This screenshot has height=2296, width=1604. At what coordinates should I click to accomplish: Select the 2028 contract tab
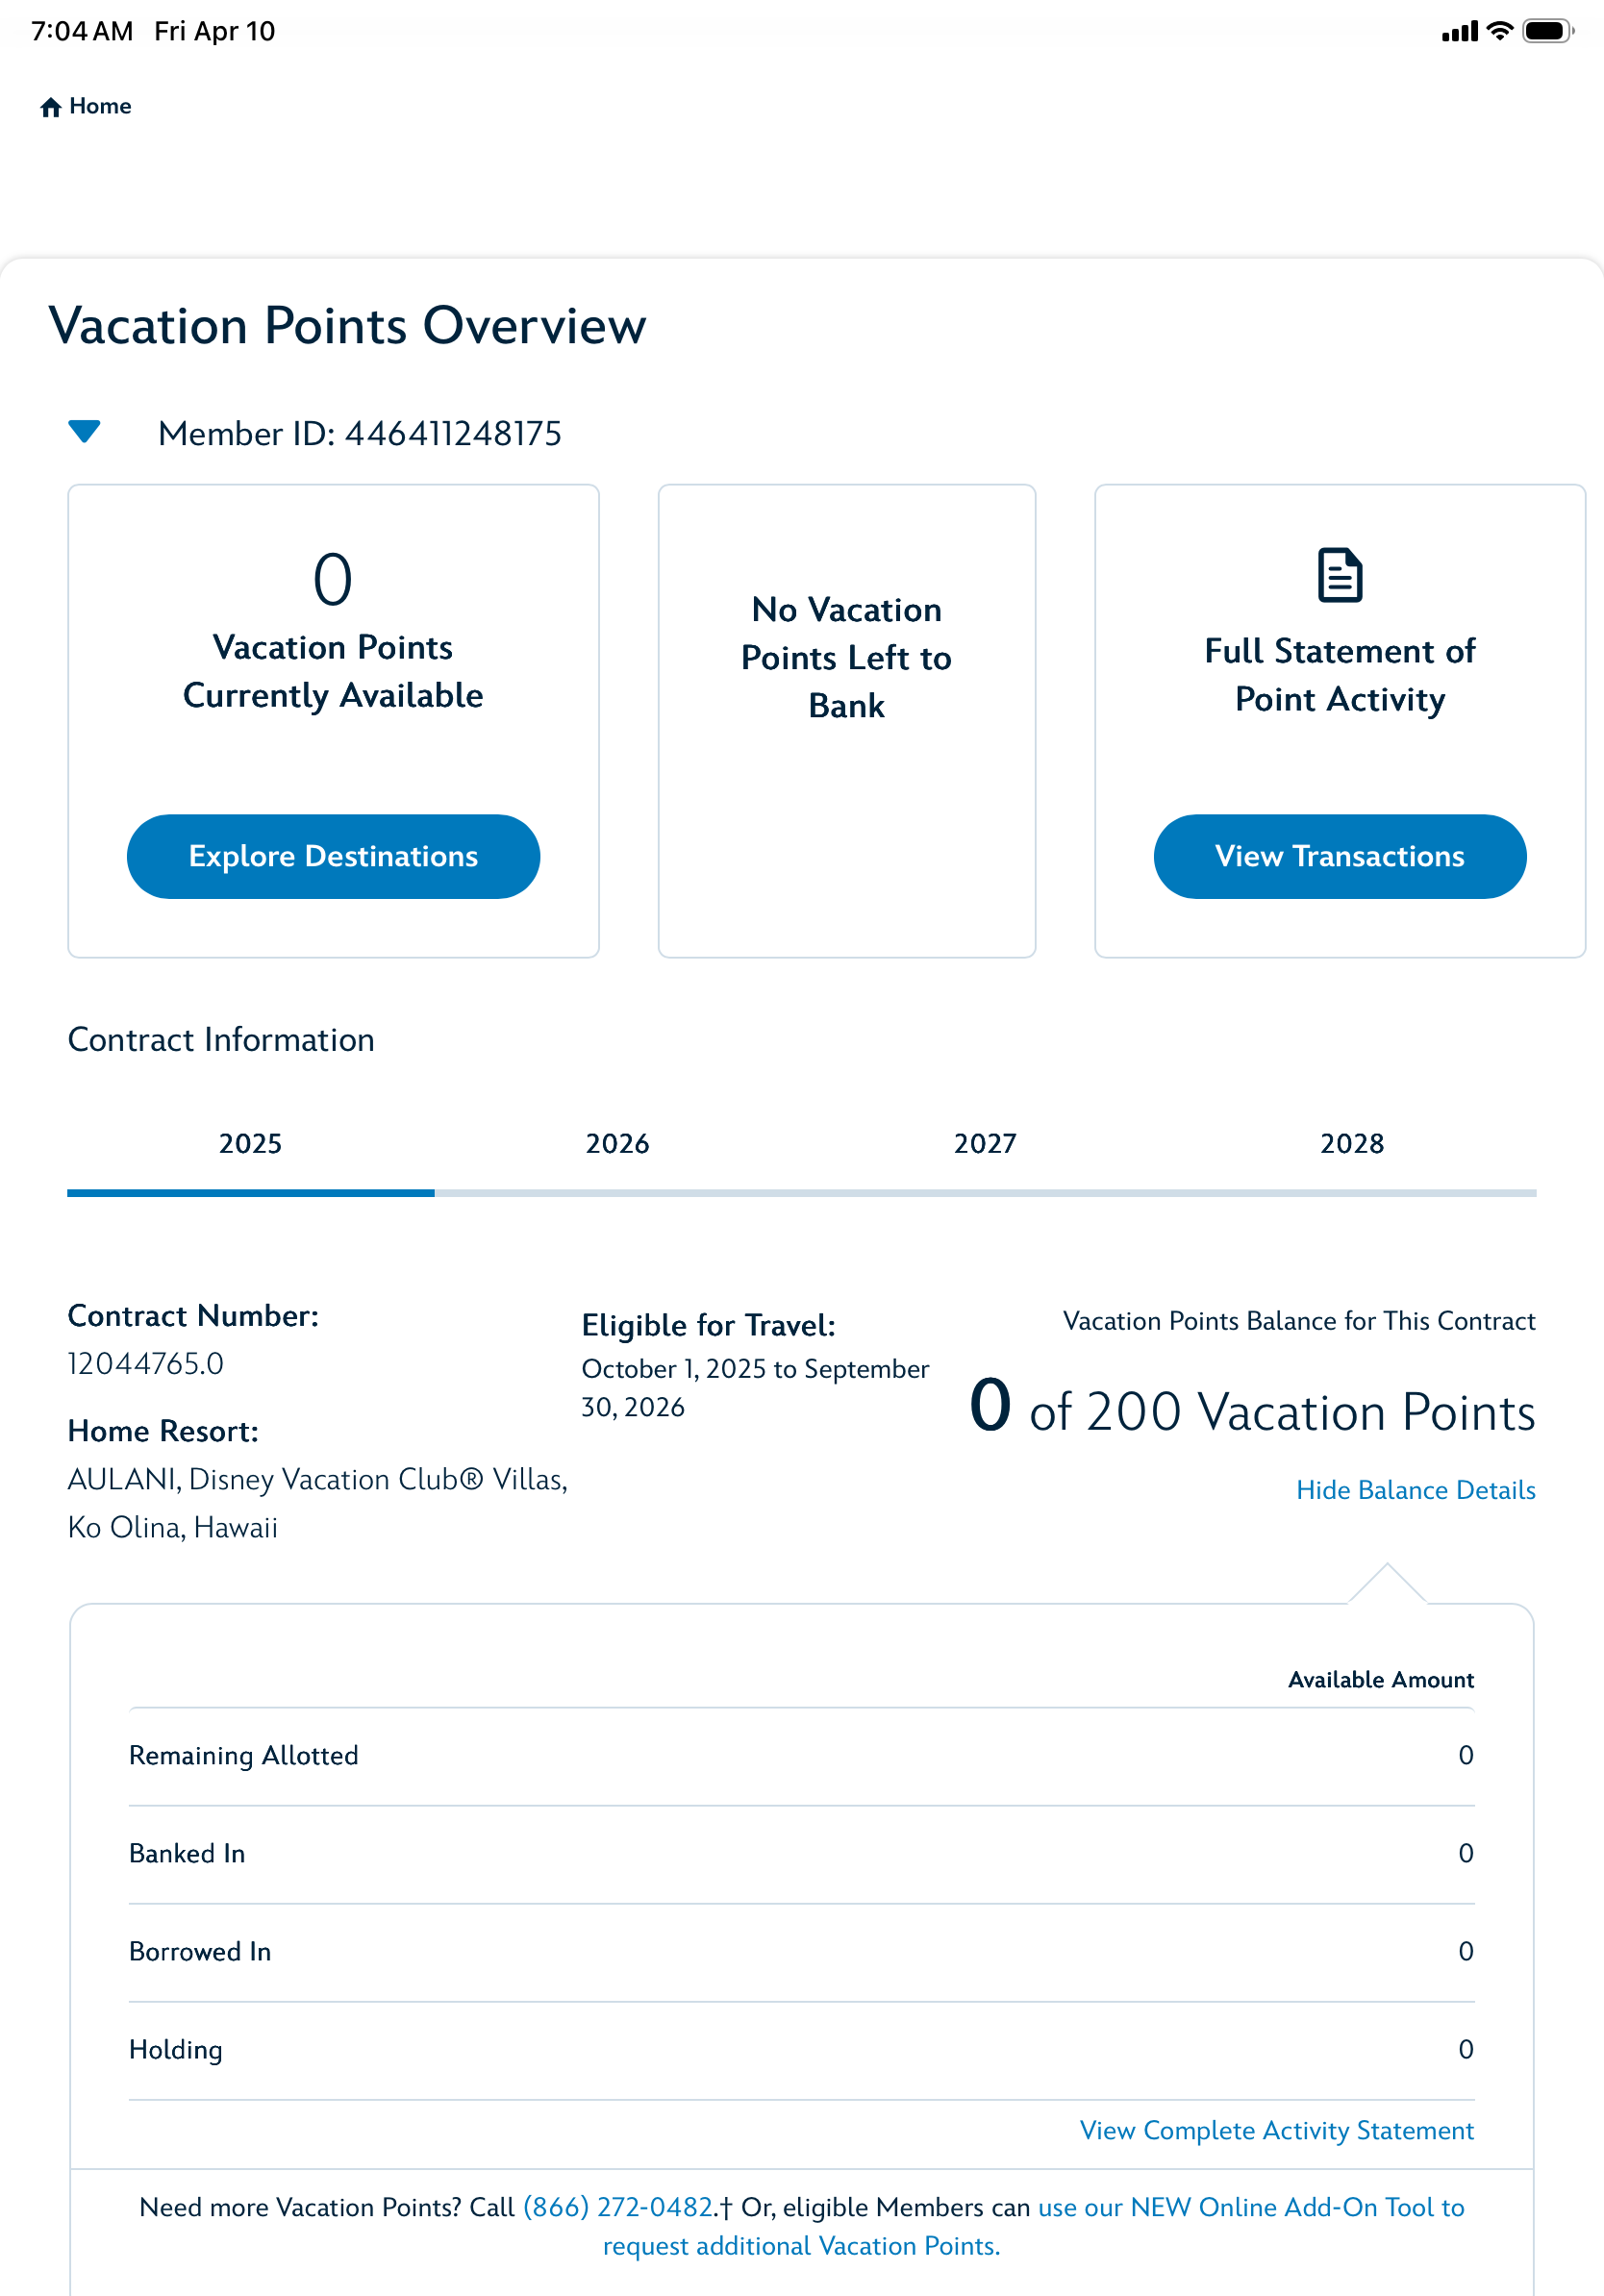tap(1351, 1143)
